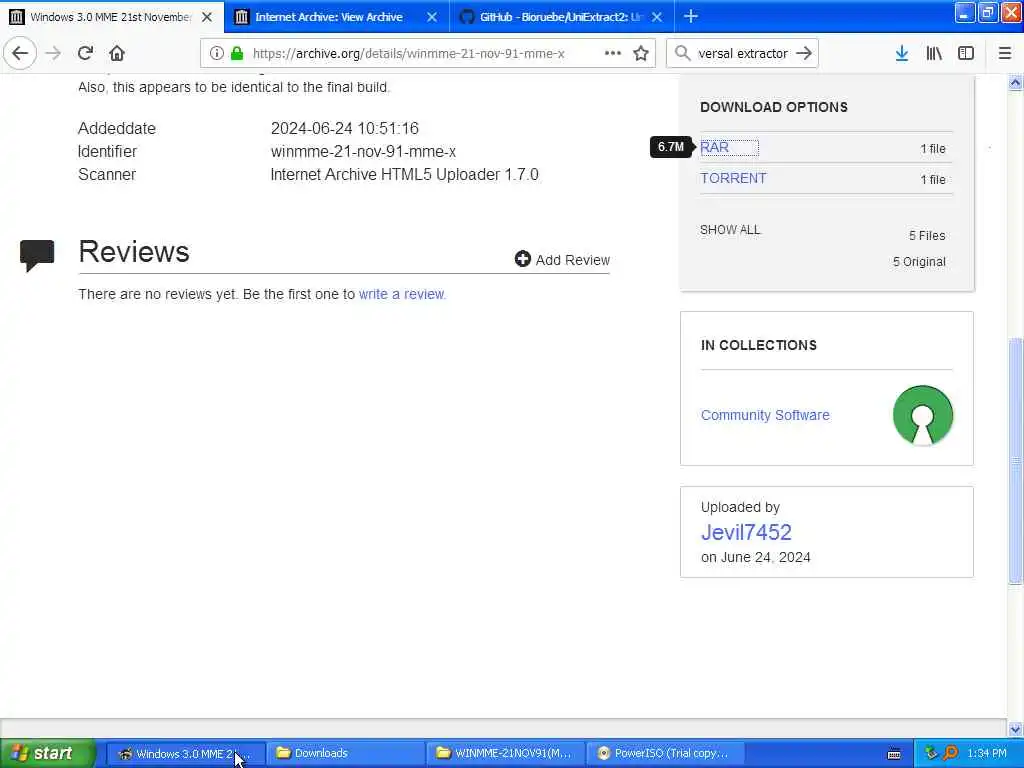Open the Library bookmarks icon
1024x768 pixels.
click(x=934, y=53)
